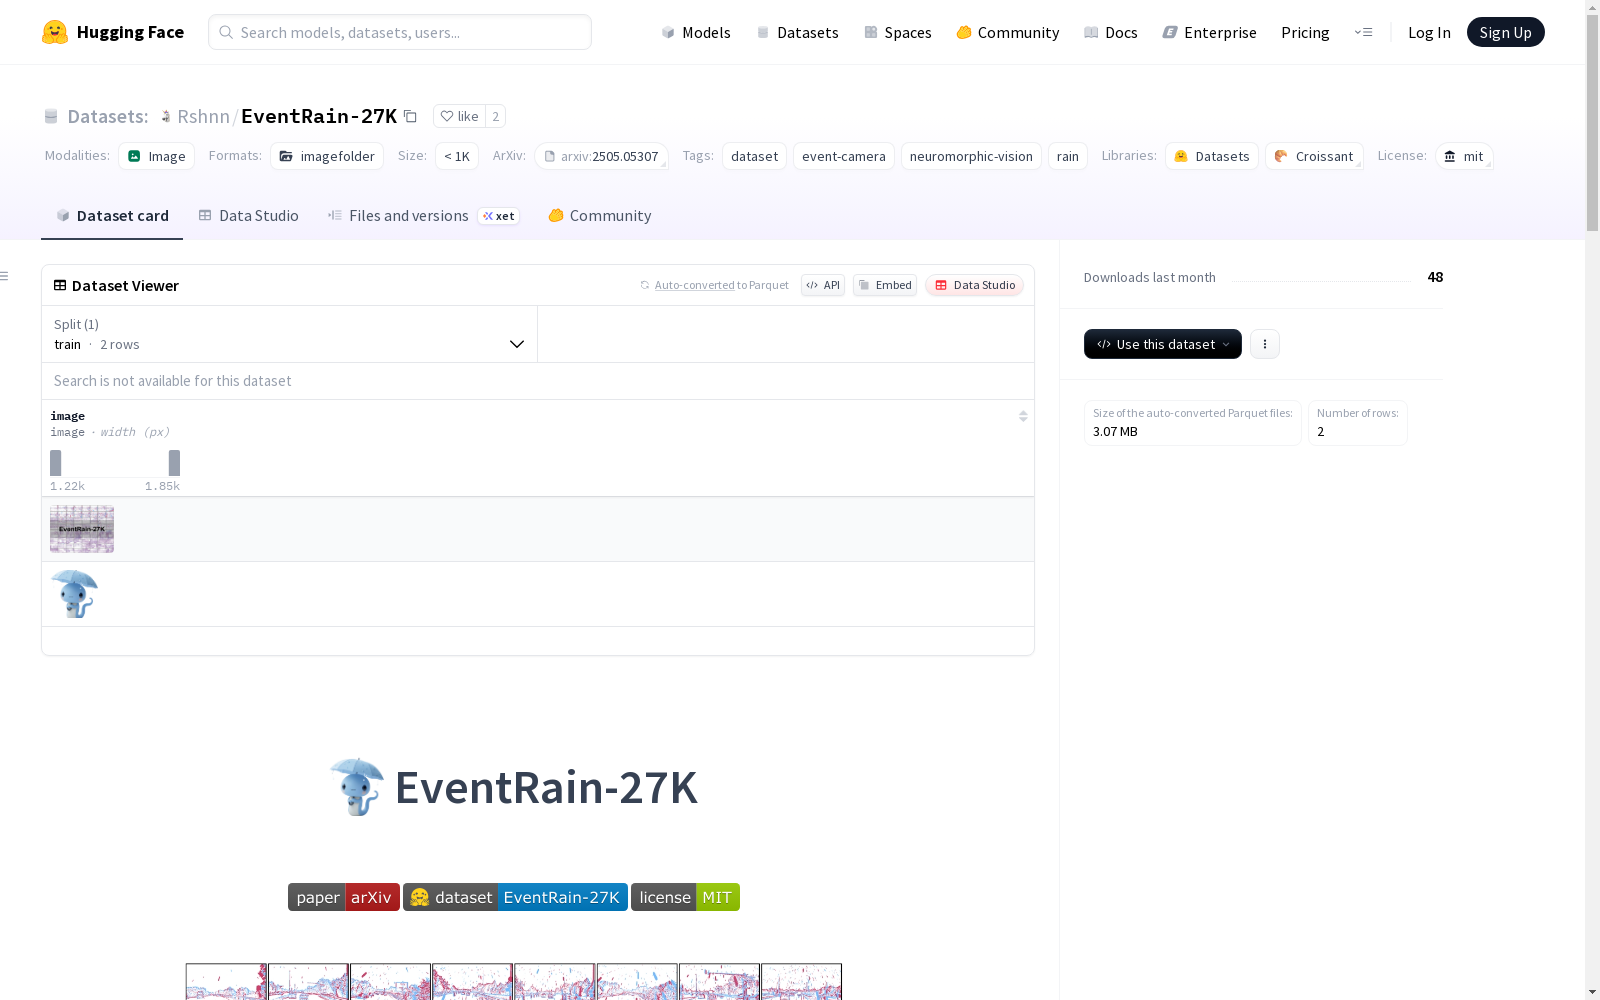Click the neuromorphic-vision tag
1600x1000 pixels.
[971, 156]
